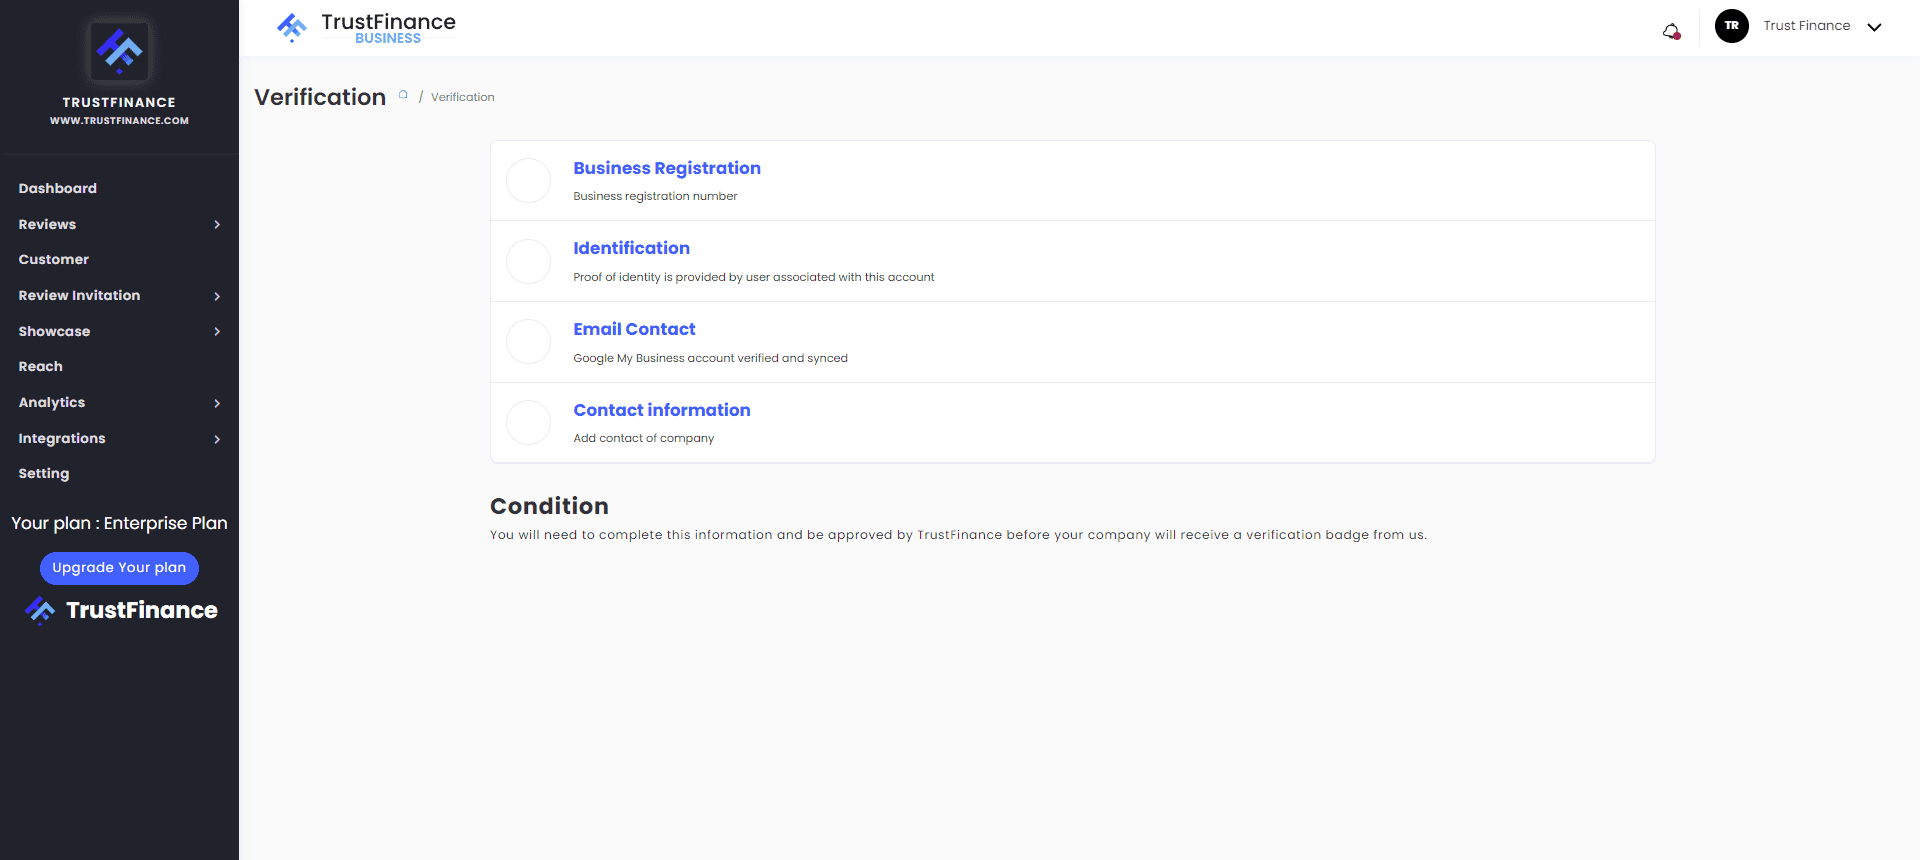Open the Contact information link

(661, 410)
